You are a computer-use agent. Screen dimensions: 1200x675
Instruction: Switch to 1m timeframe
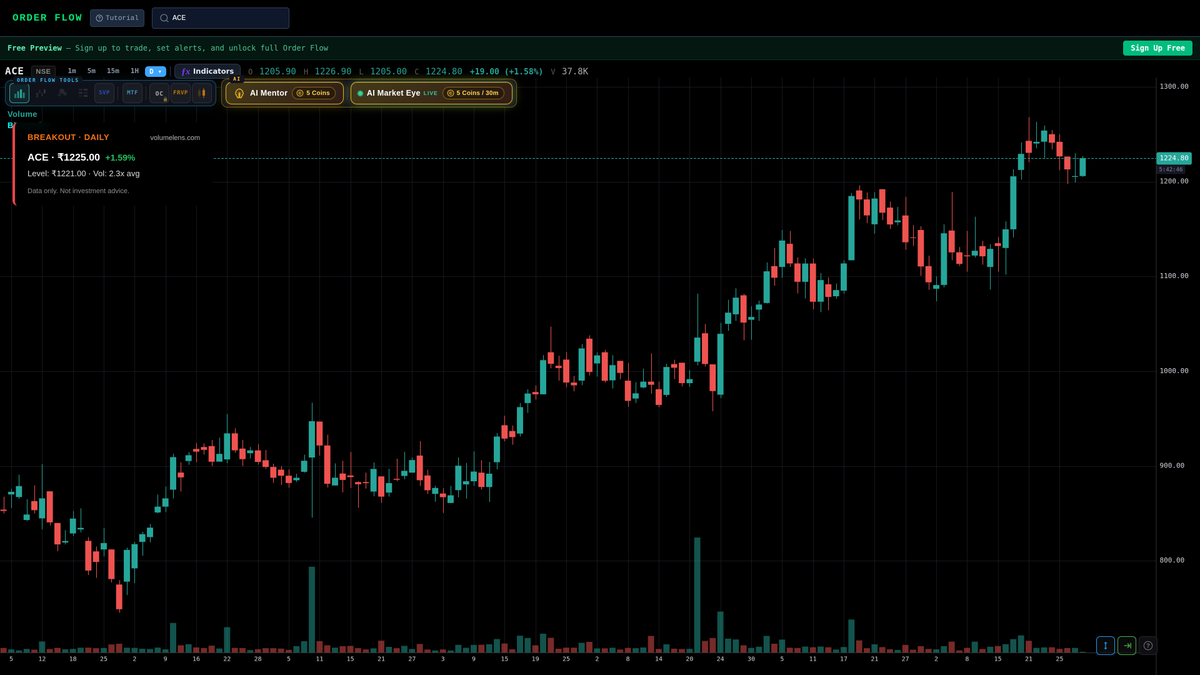(72, 71)
